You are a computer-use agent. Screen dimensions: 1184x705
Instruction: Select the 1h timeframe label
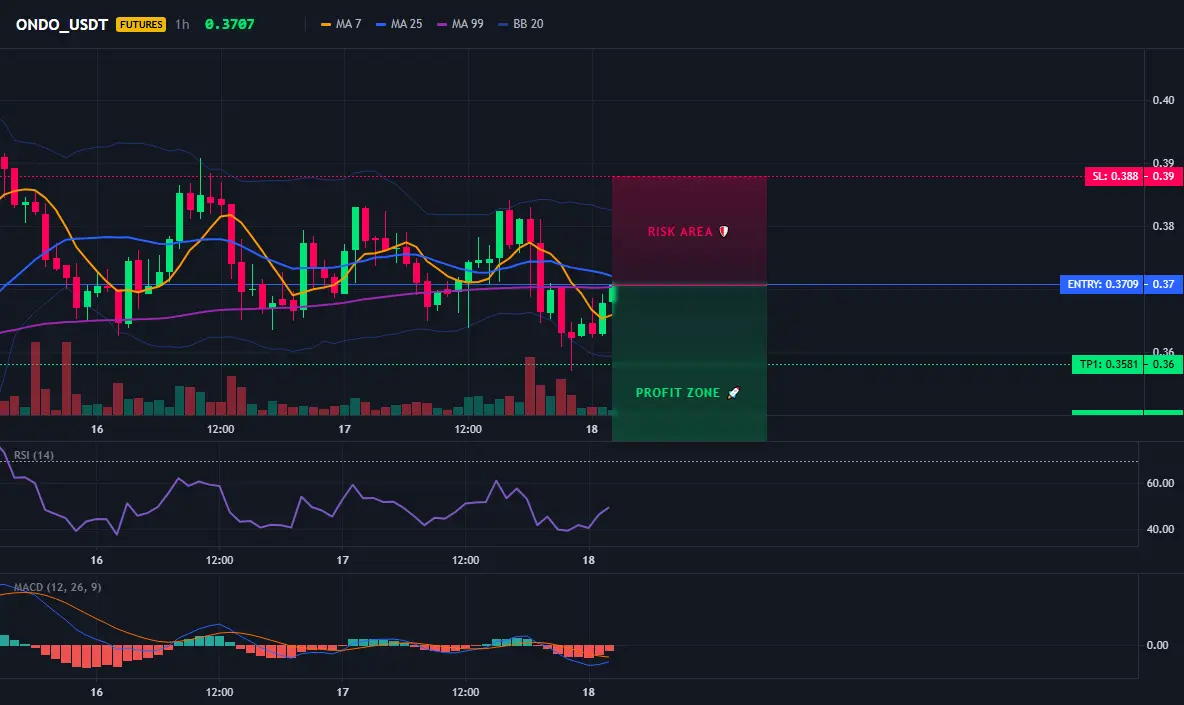pos(182,24)
